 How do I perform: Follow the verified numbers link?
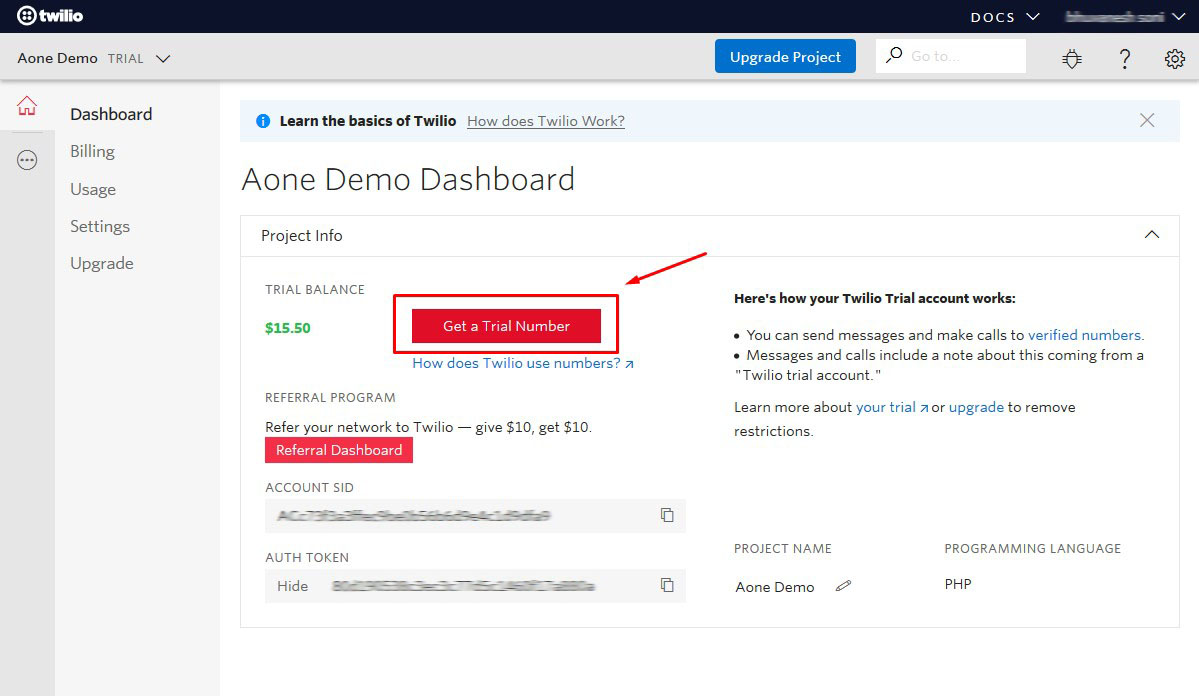[1084, 335]
